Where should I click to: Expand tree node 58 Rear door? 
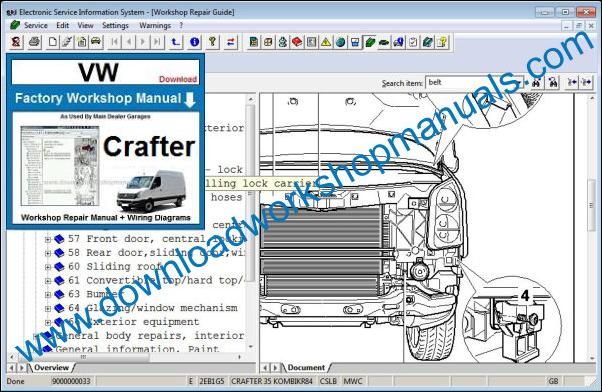[x=48, y=253]
